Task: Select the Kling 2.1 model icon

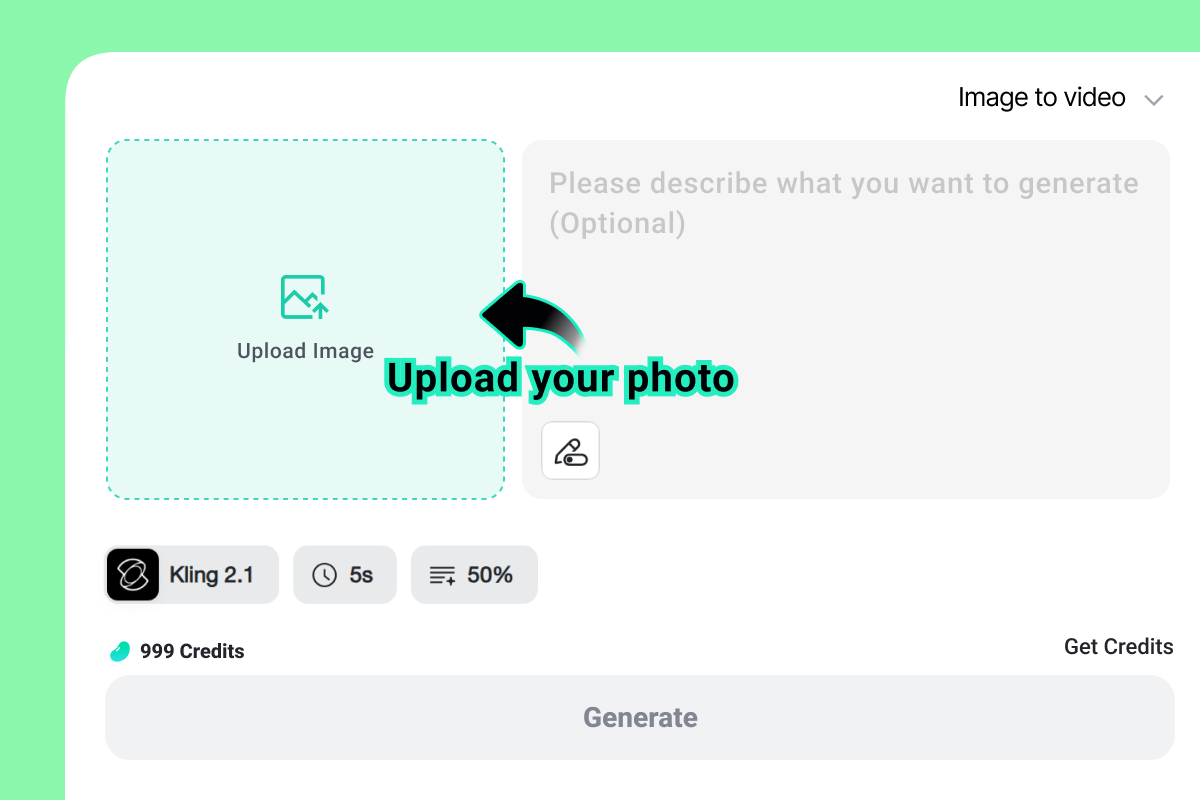Action: pos(133,574)
